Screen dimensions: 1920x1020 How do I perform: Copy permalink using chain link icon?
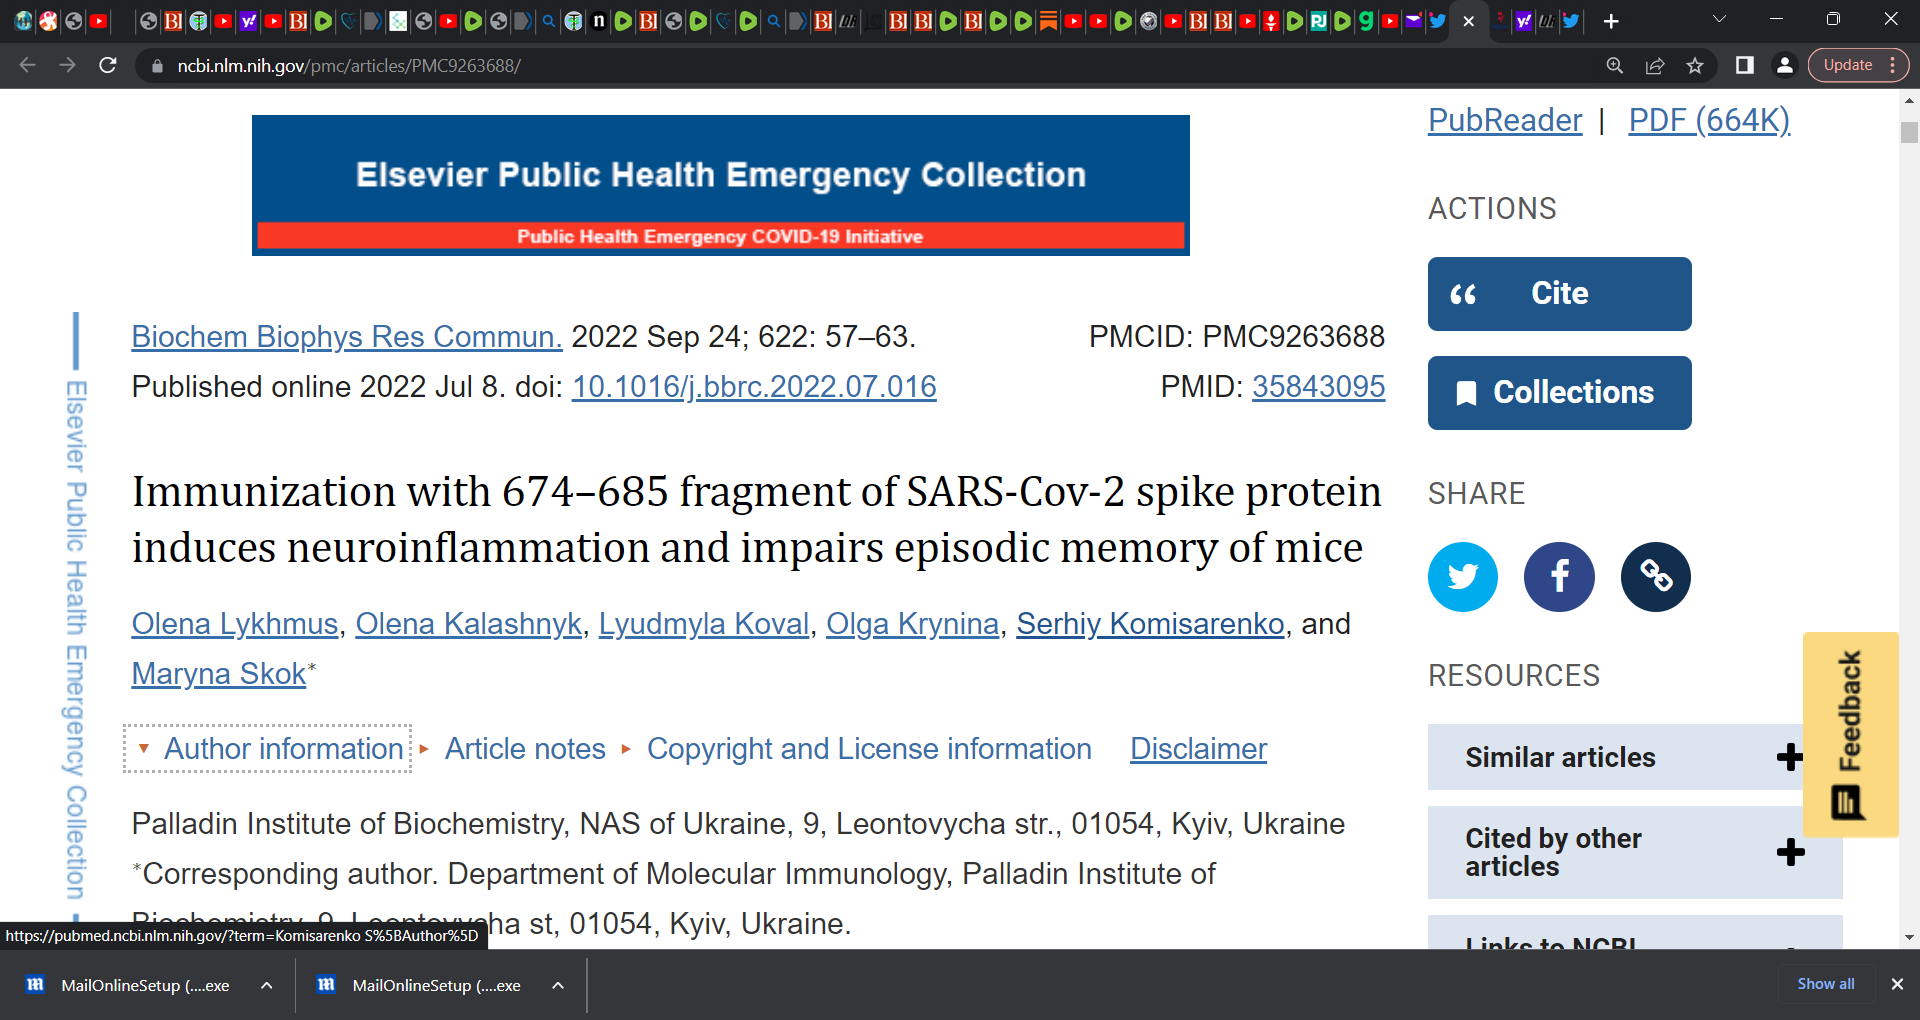coord(1655,577)
